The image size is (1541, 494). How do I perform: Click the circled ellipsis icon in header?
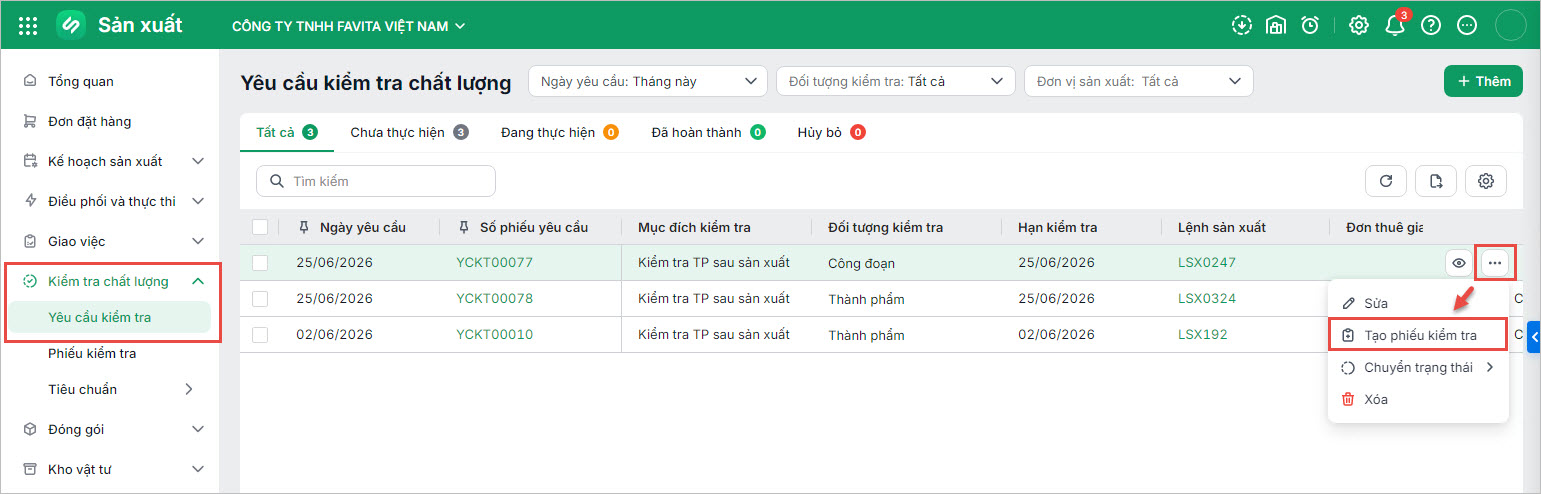click(x=1467, y=26)
